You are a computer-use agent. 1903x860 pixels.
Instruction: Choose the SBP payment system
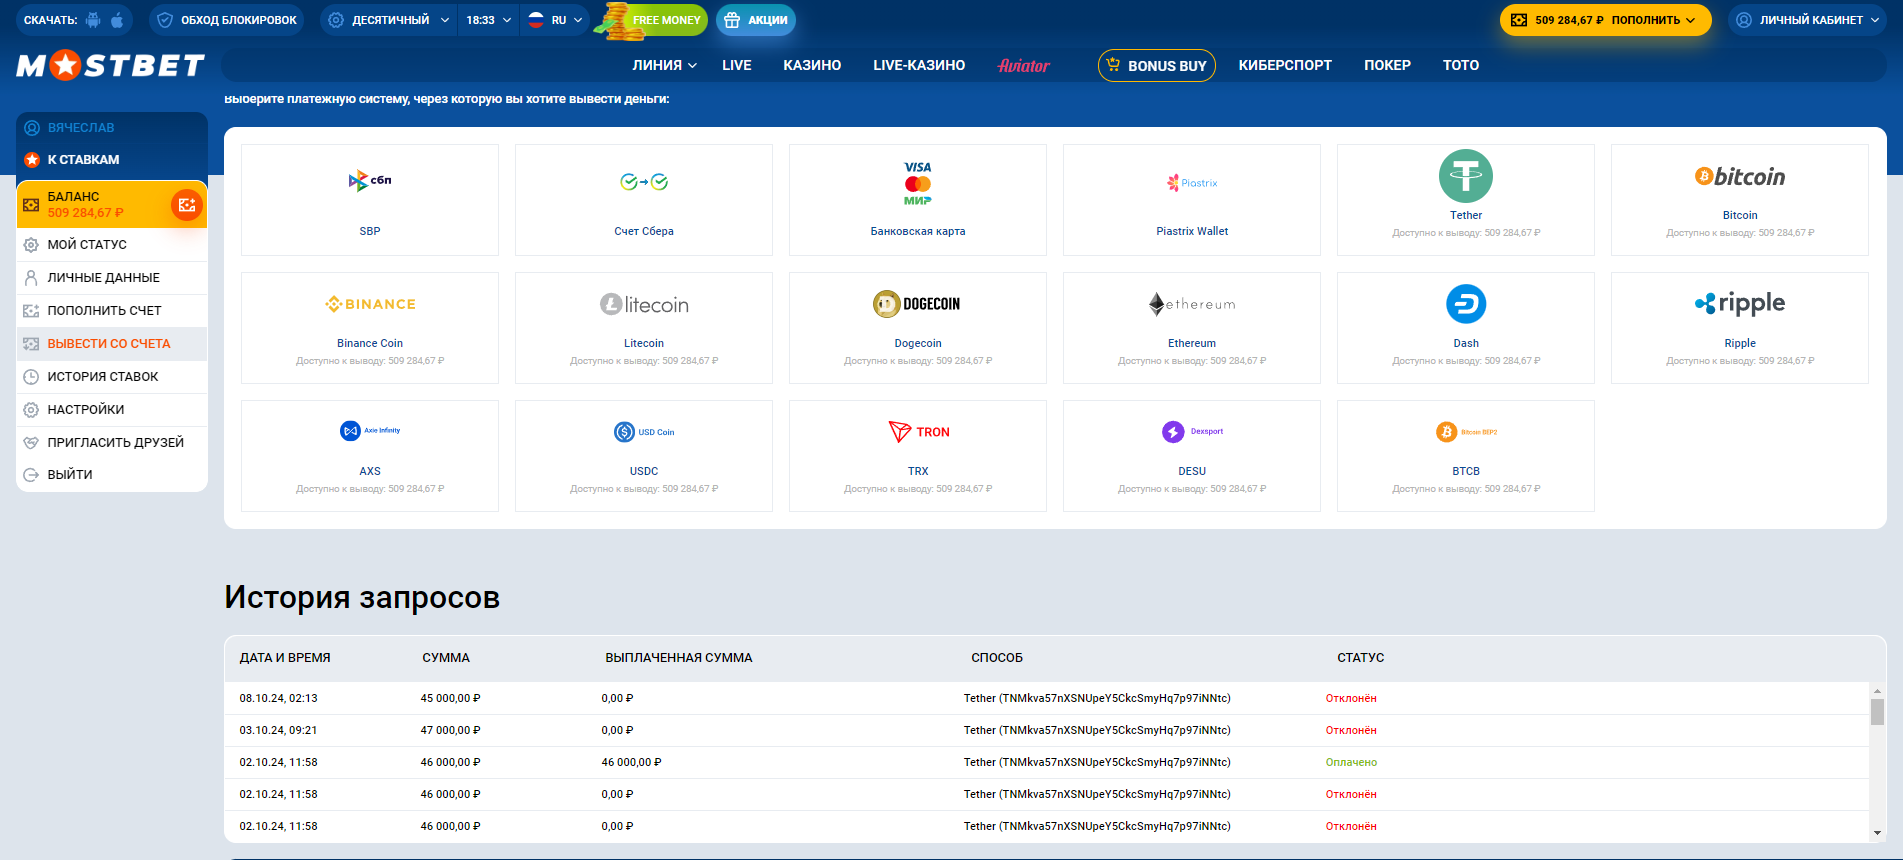(370, 200)
